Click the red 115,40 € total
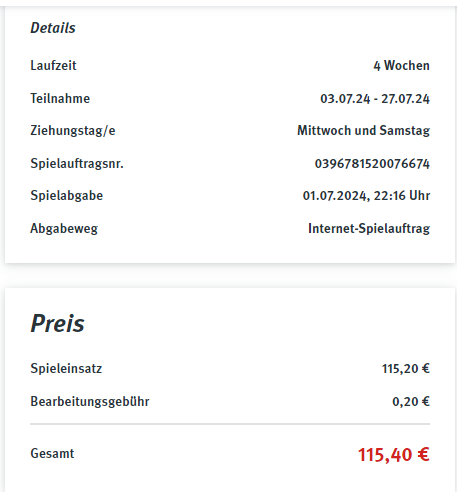The image size is (457, 492). [x=394, y=455]
